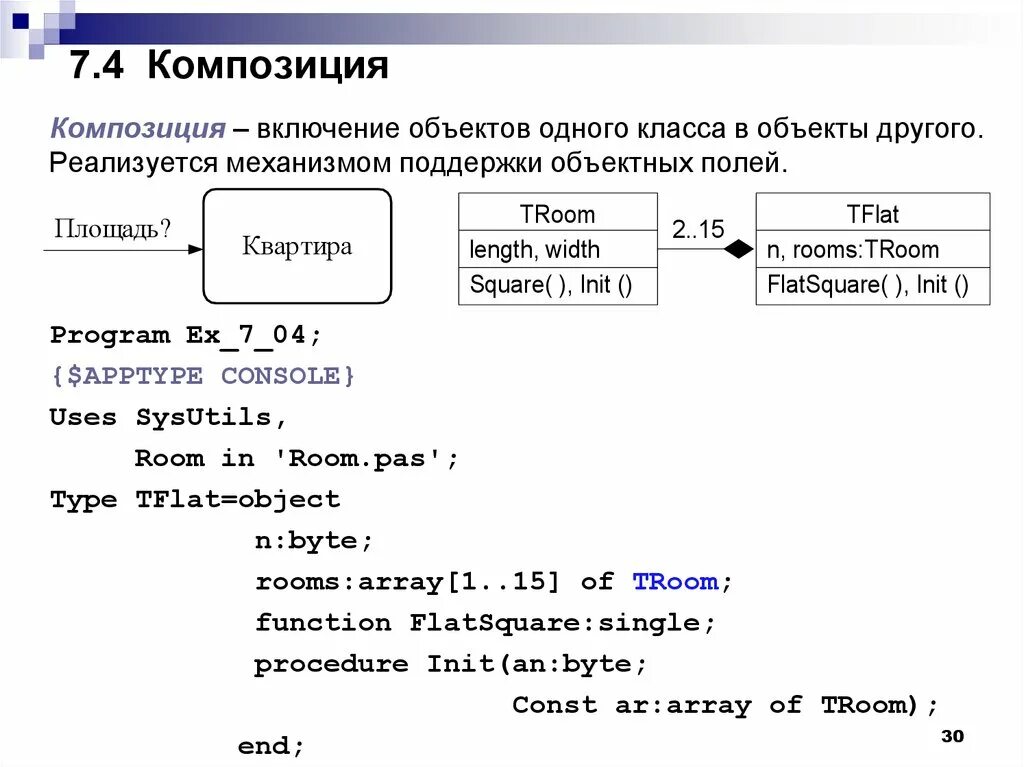
Task: Click the "Const ar:array of TRoom);" line
Action: 725,705
